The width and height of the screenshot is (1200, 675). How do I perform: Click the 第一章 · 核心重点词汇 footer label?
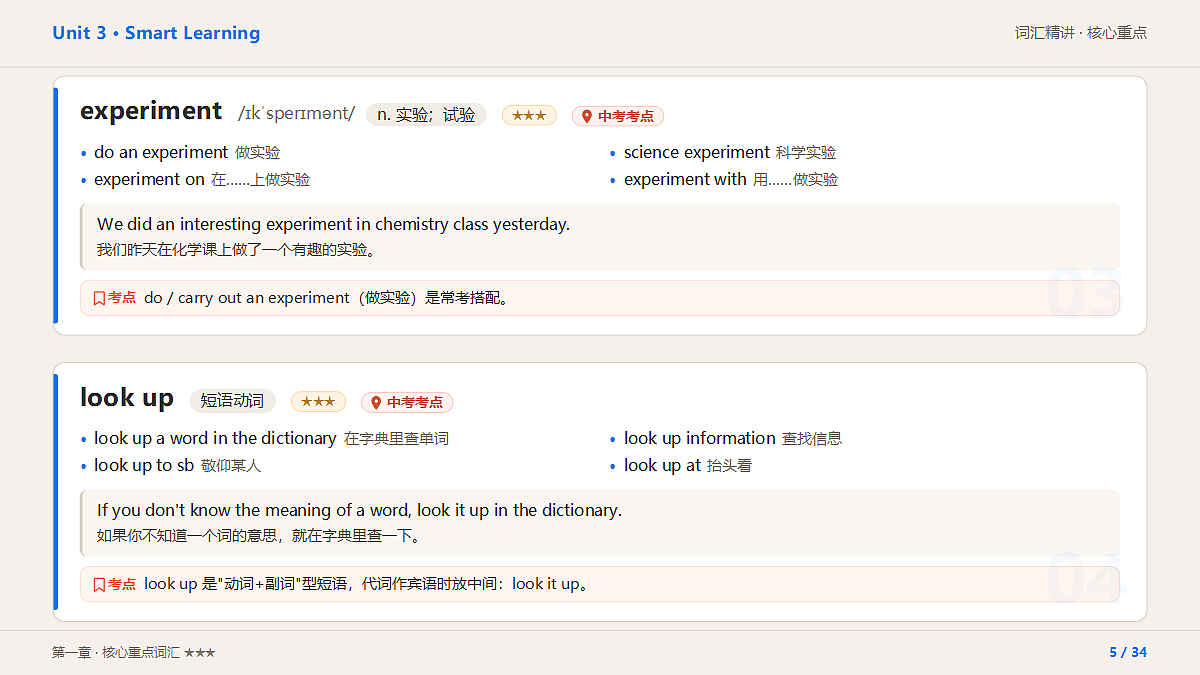click(x=116, y=653)
